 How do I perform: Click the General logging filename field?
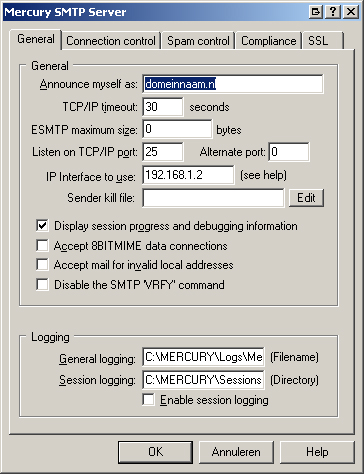203,357
